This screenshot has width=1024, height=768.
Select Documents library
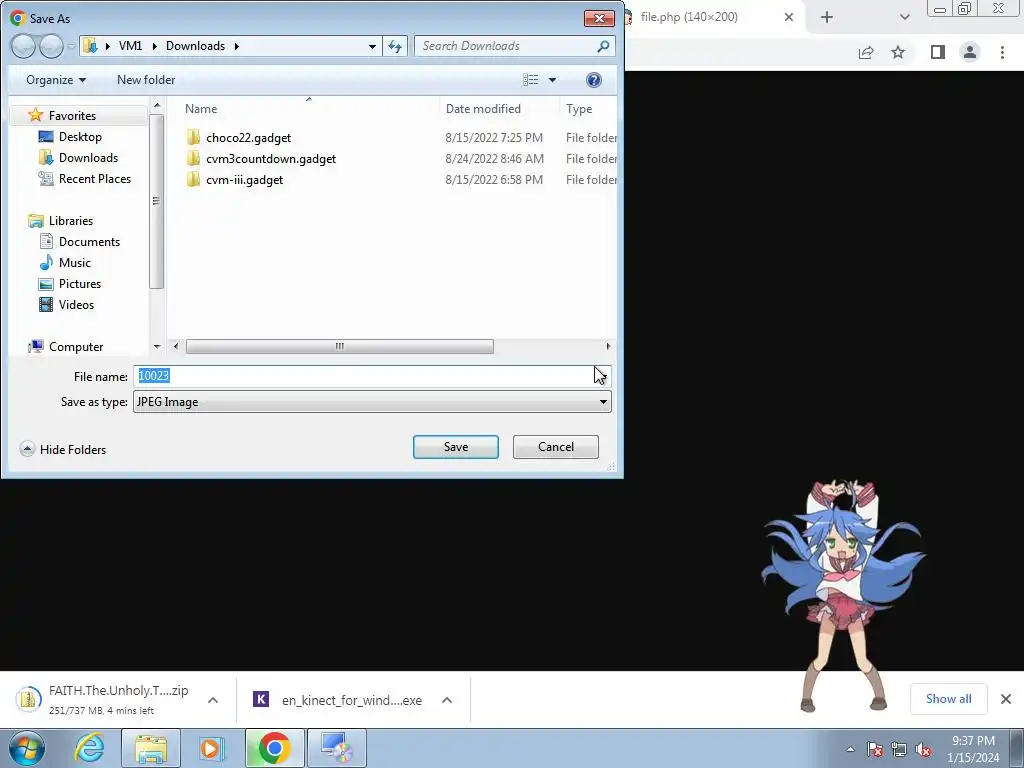coord(89,242)
